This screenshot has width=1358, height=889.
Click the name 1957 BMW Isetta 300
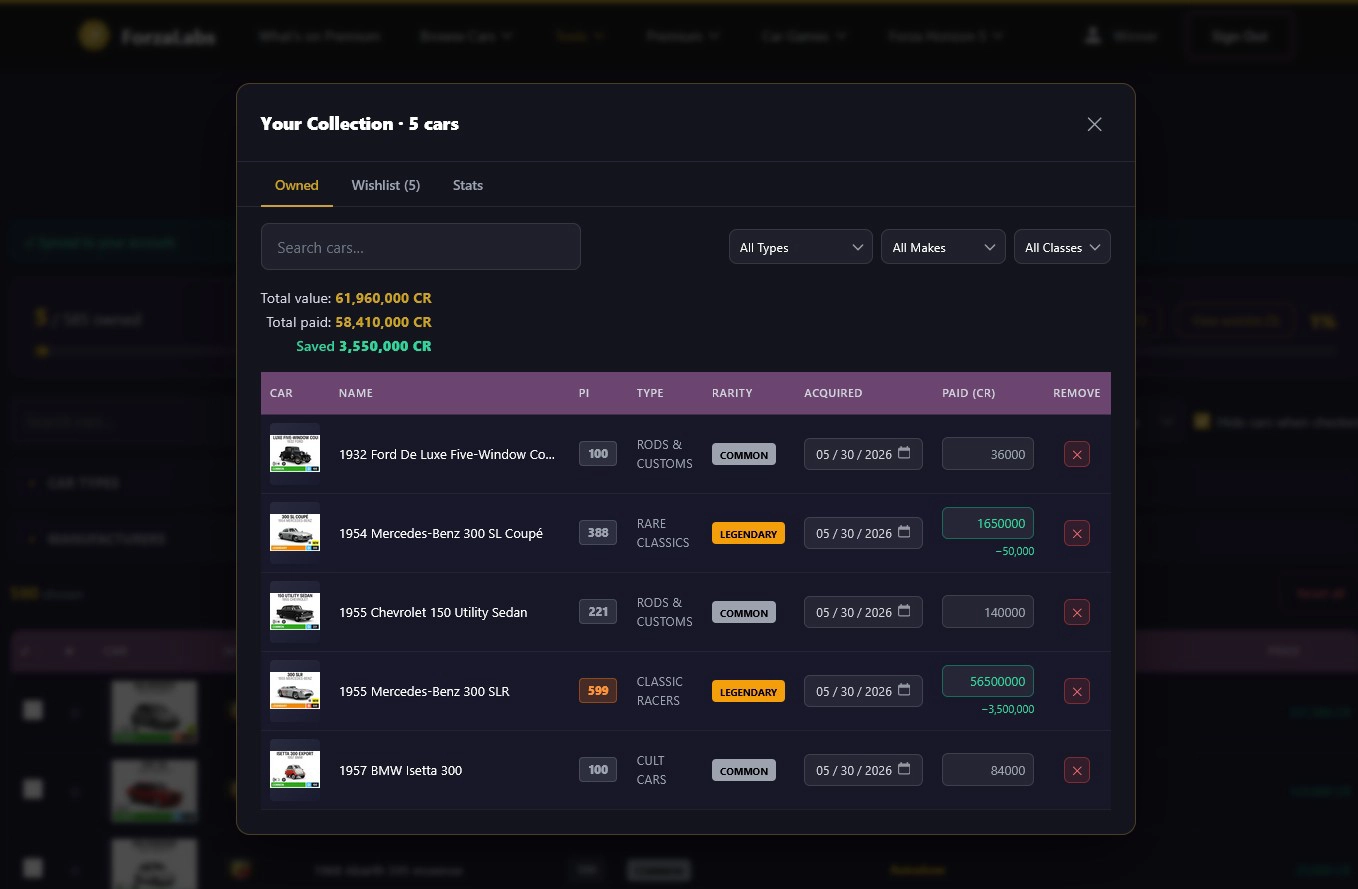pos(400,770)
